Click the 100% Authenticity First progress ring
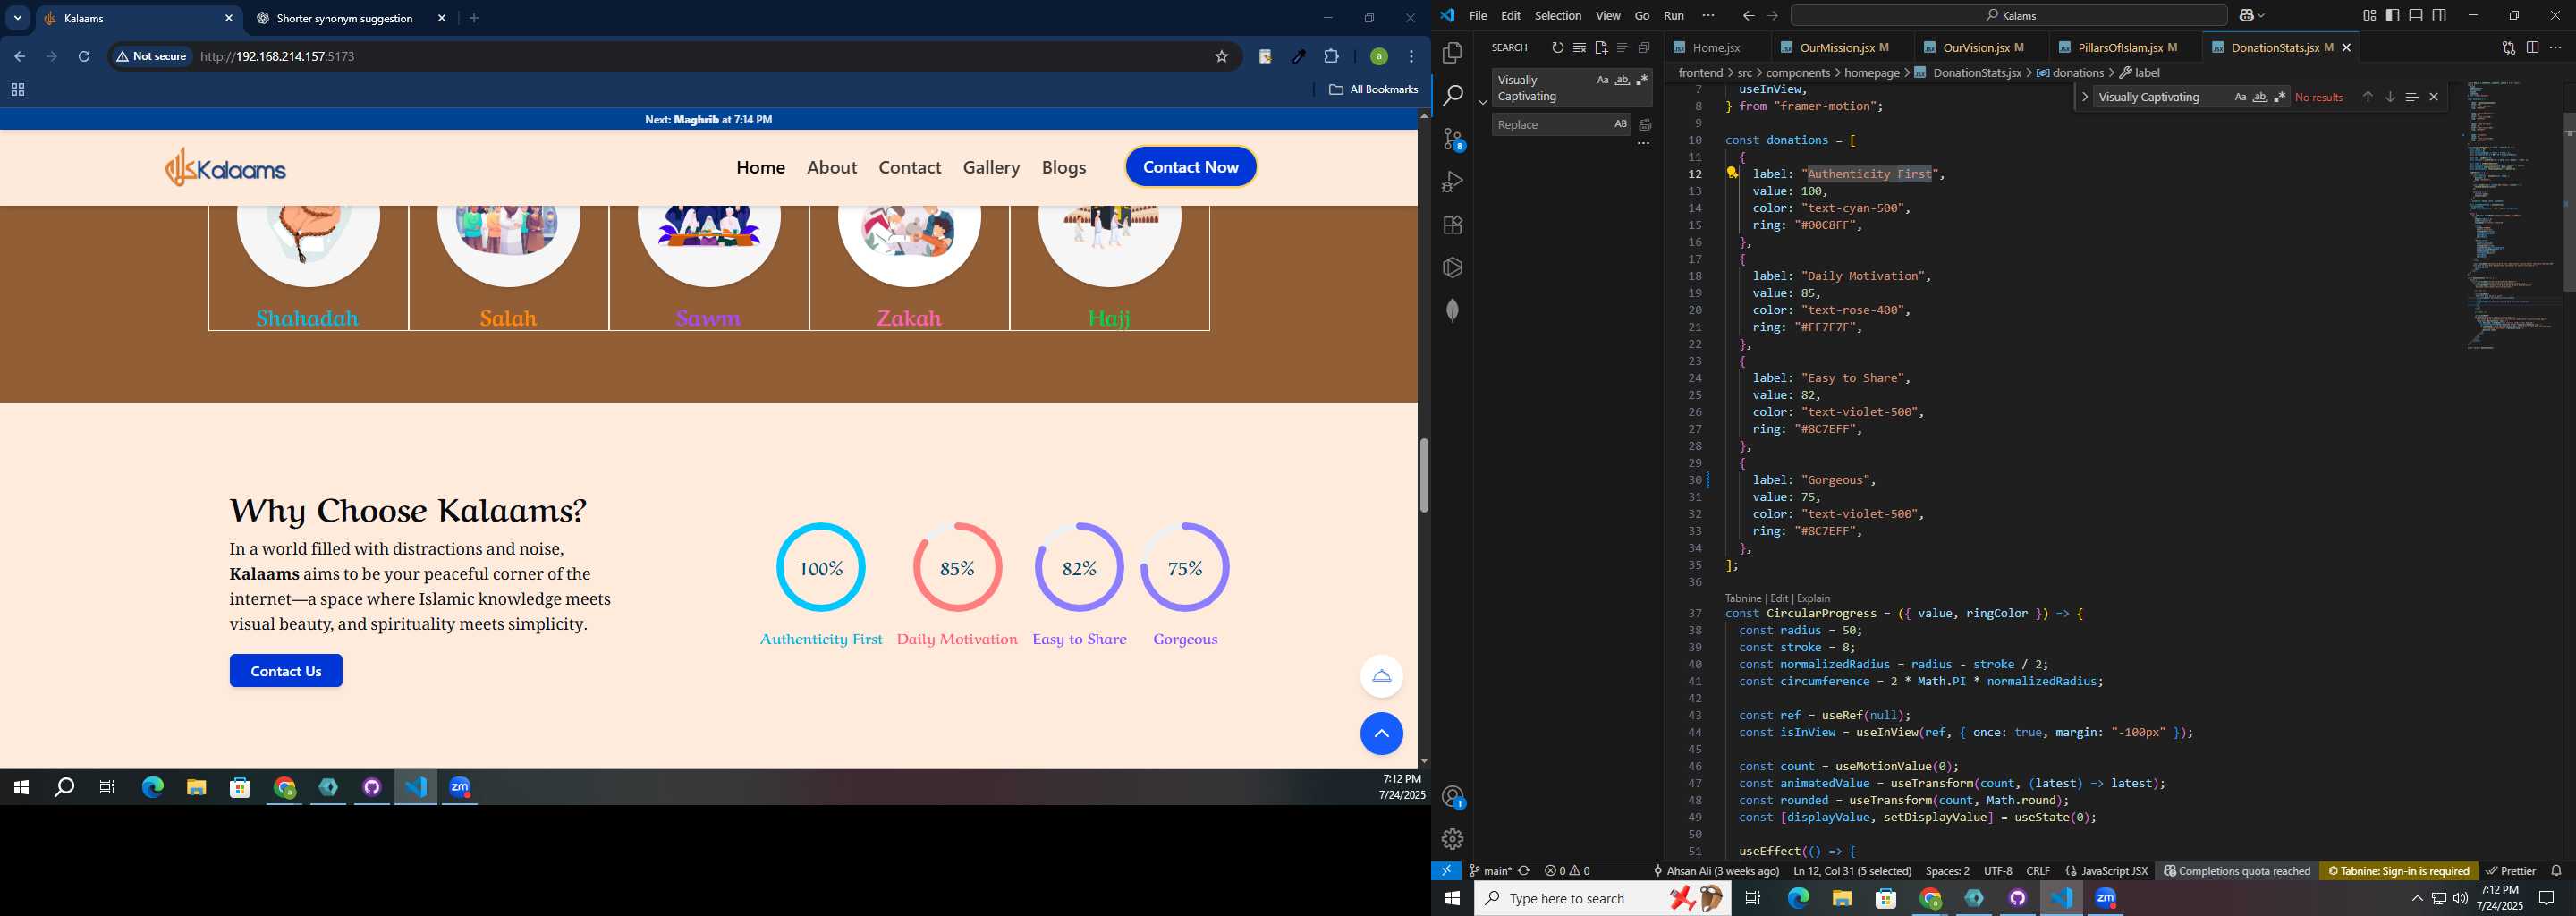The image size is (2576, 916). pos(821,568)
